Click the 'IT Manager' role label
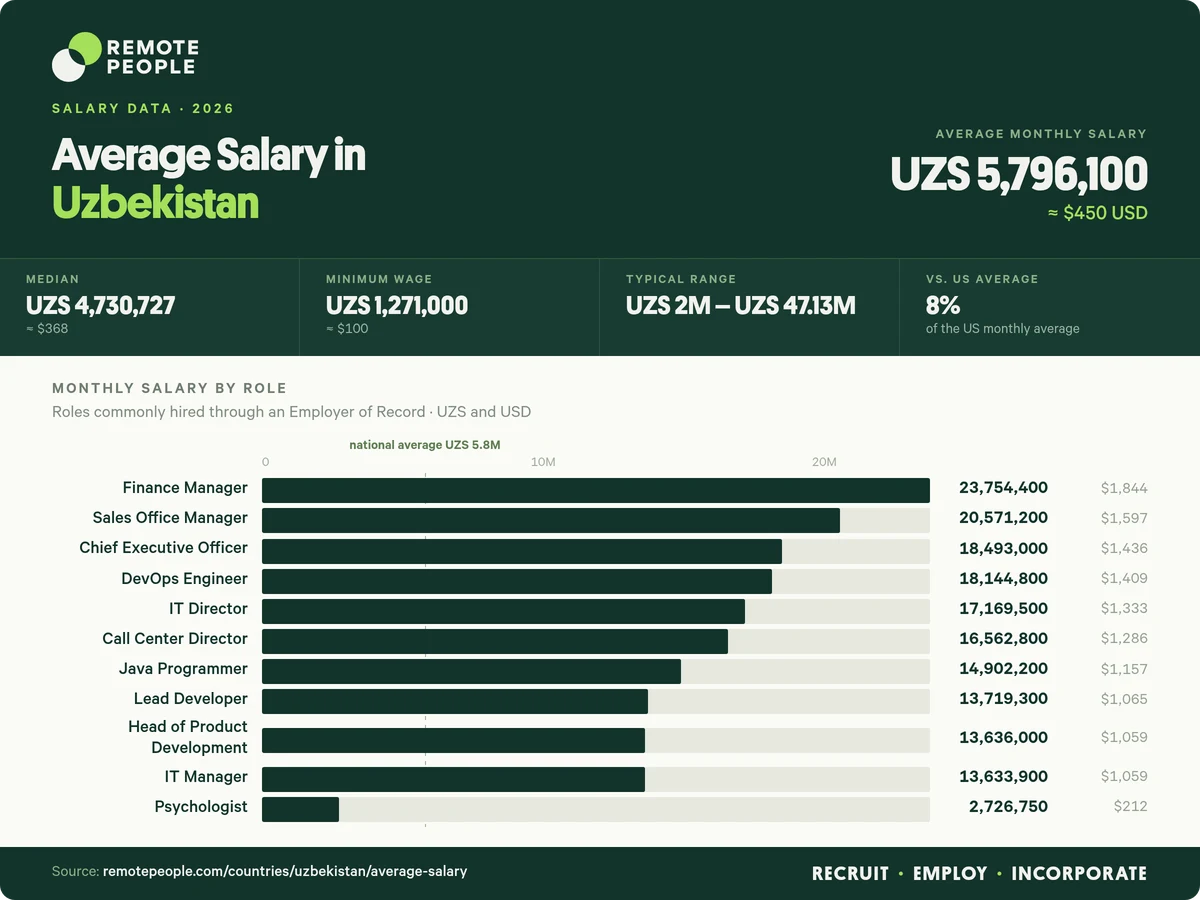This screenshot has width=1200, height=900. [x=206, y=777]
